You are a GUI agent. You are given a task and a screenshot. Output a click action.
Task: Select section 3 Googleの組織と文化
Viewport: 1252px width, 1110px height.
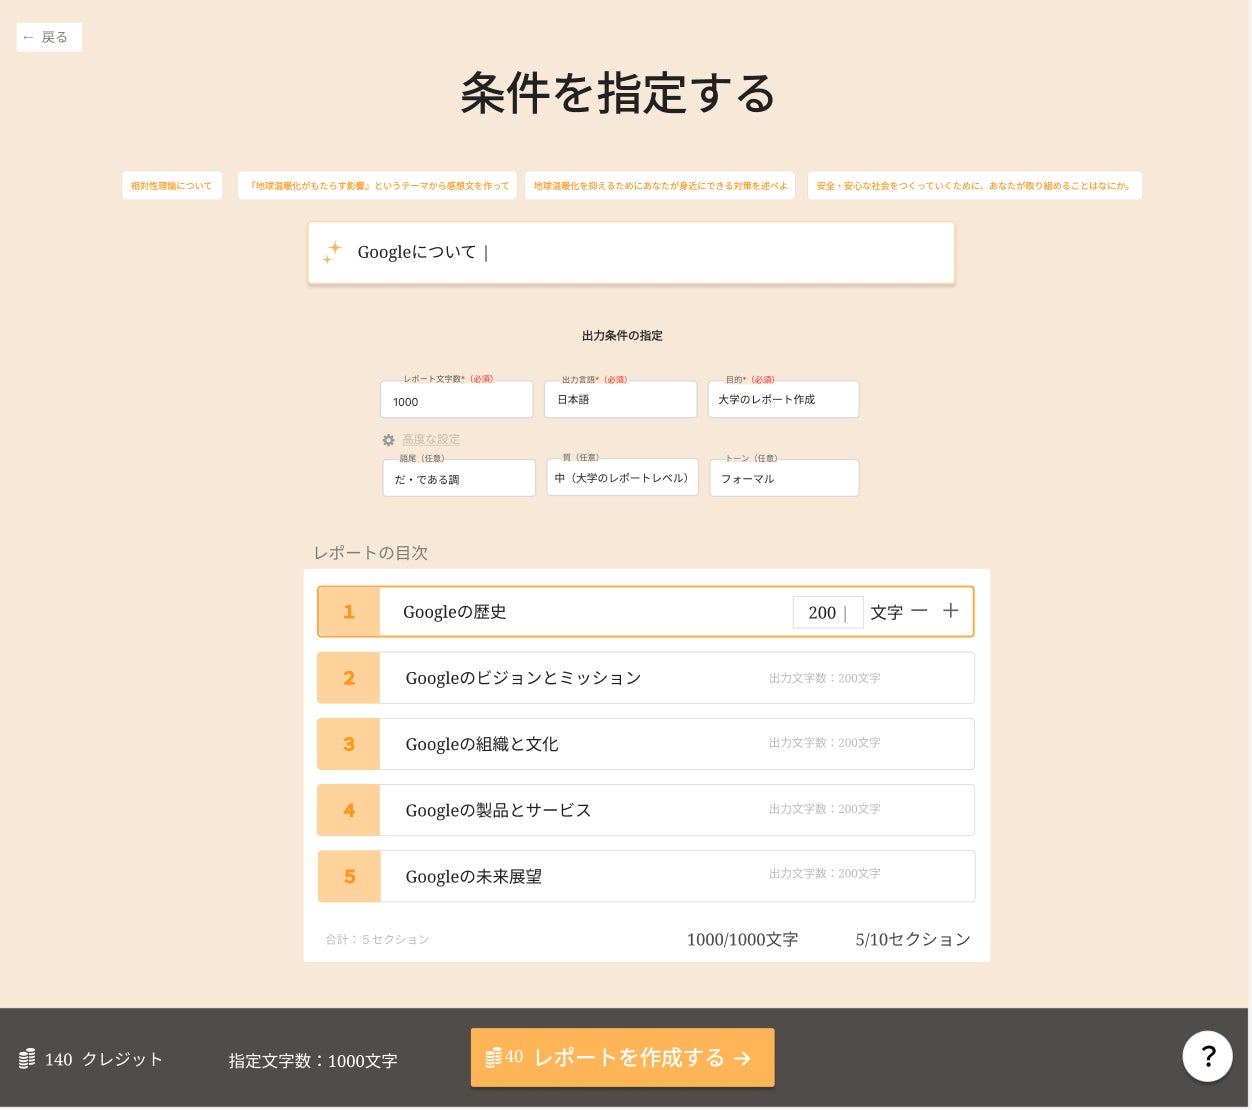(x=646, y=744)
